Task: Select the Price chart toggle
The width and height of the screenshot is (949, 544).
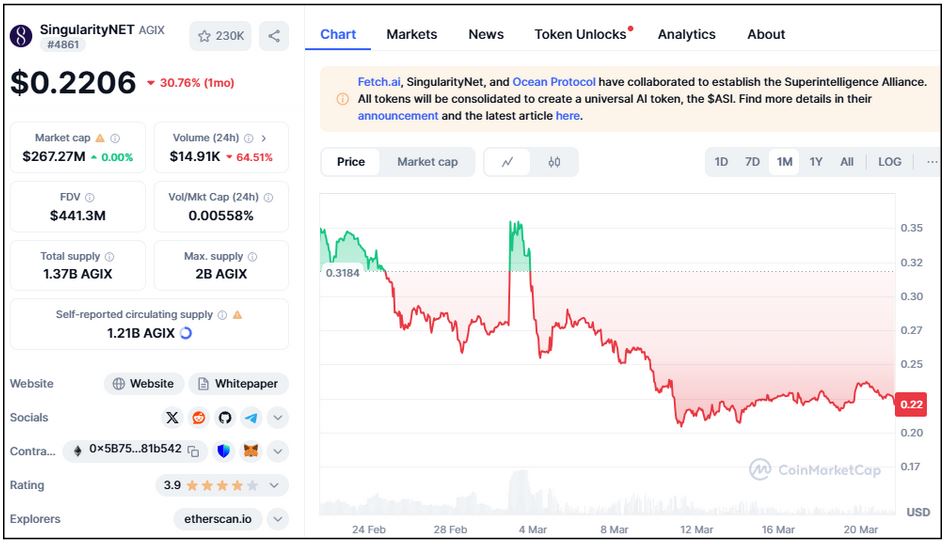Action: point(351,162)
